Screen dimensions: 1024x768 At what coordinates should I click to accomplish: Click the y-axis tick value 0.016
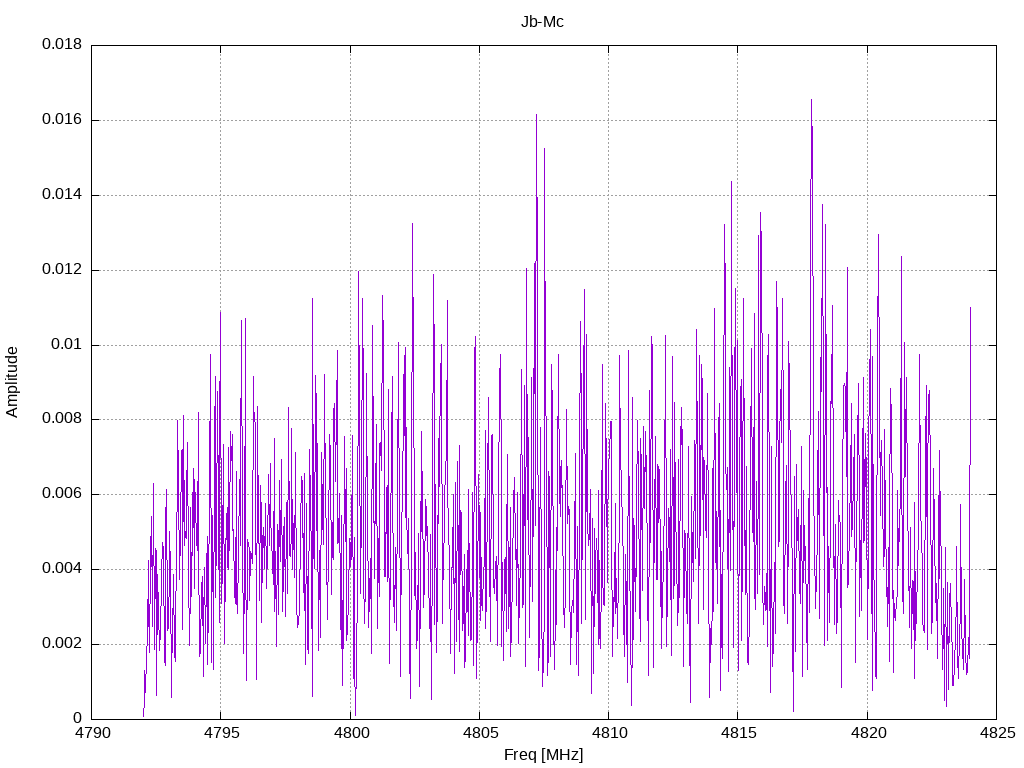click(62, 120)
